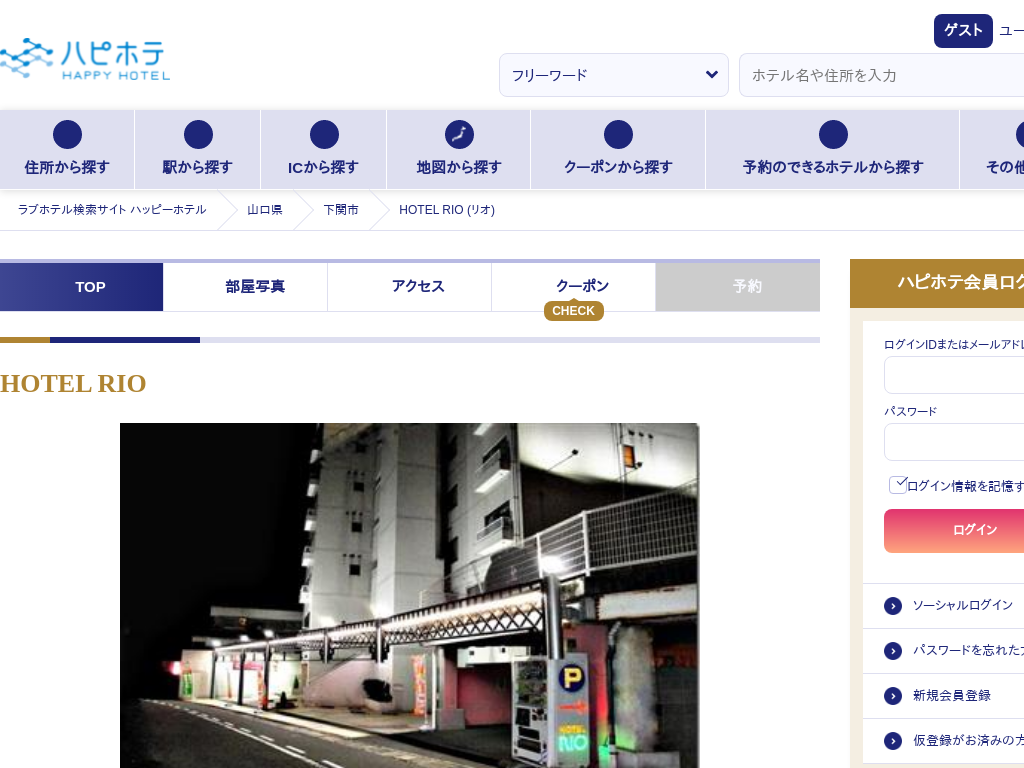
Task: Click arrow icon beside 仮登録がお済みの方
Action: click(x=893, y=741)
